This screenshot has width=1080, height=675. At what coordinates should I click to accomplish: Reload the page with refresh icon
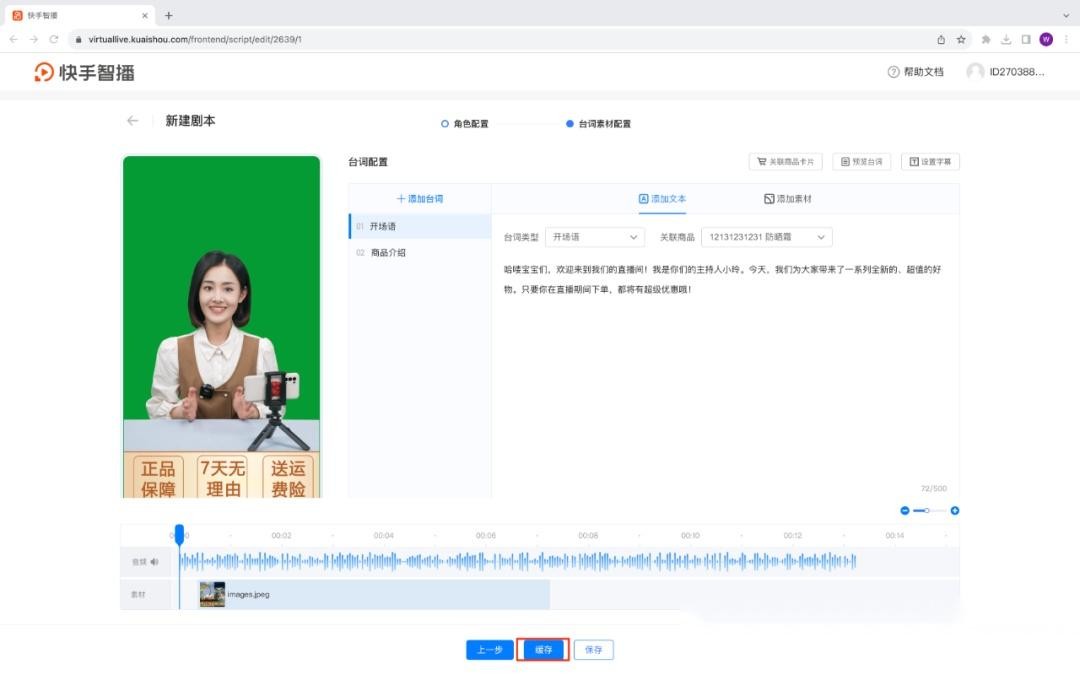pyautogui.click(x=53, y=39)
